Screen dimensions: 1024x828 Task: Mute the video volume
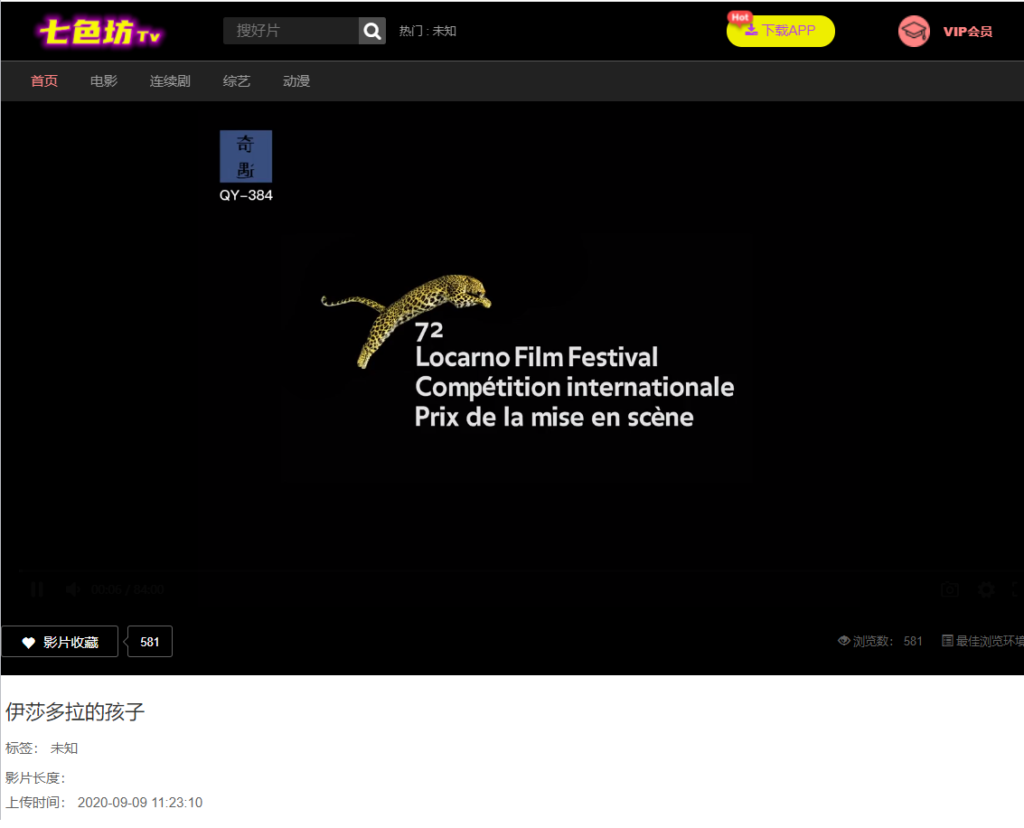tap(72, 590)
